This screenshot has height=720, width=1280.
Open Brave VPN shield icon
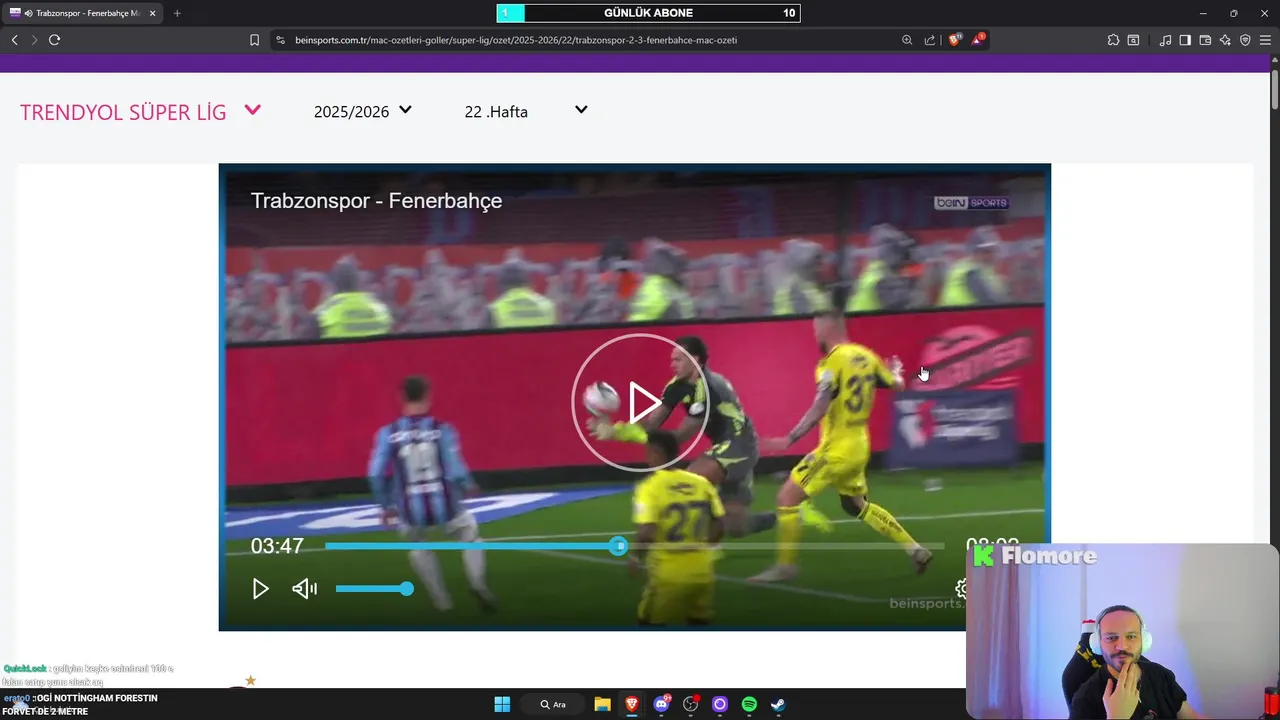(x=1245, y=40)
